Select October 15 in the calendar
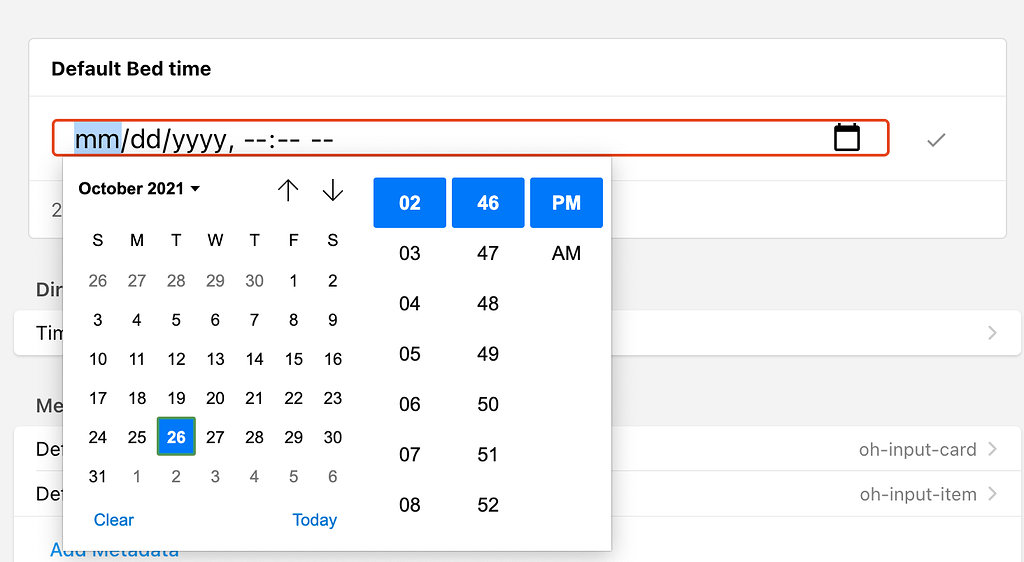This screenshot has height=562, width=1024. (294, 359)
